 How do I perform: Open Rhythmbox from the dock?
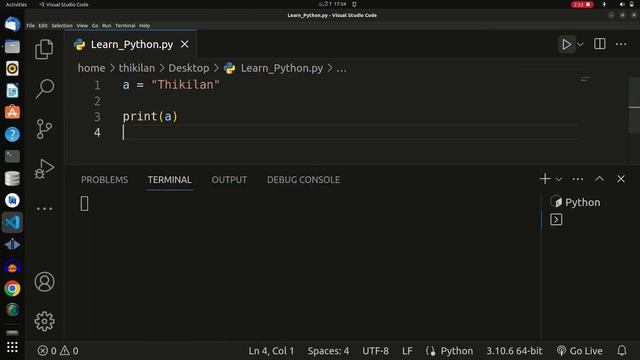coord(12,69)
